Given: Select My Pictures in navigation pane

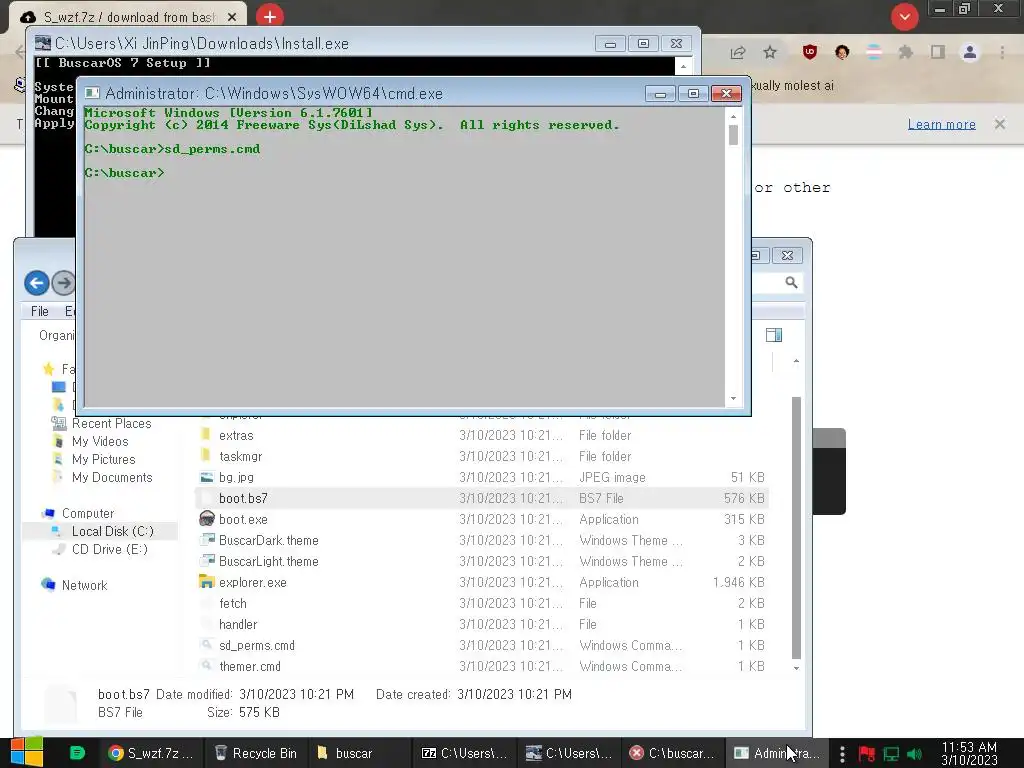Looking at the screenshot, I should click(103, 459).
